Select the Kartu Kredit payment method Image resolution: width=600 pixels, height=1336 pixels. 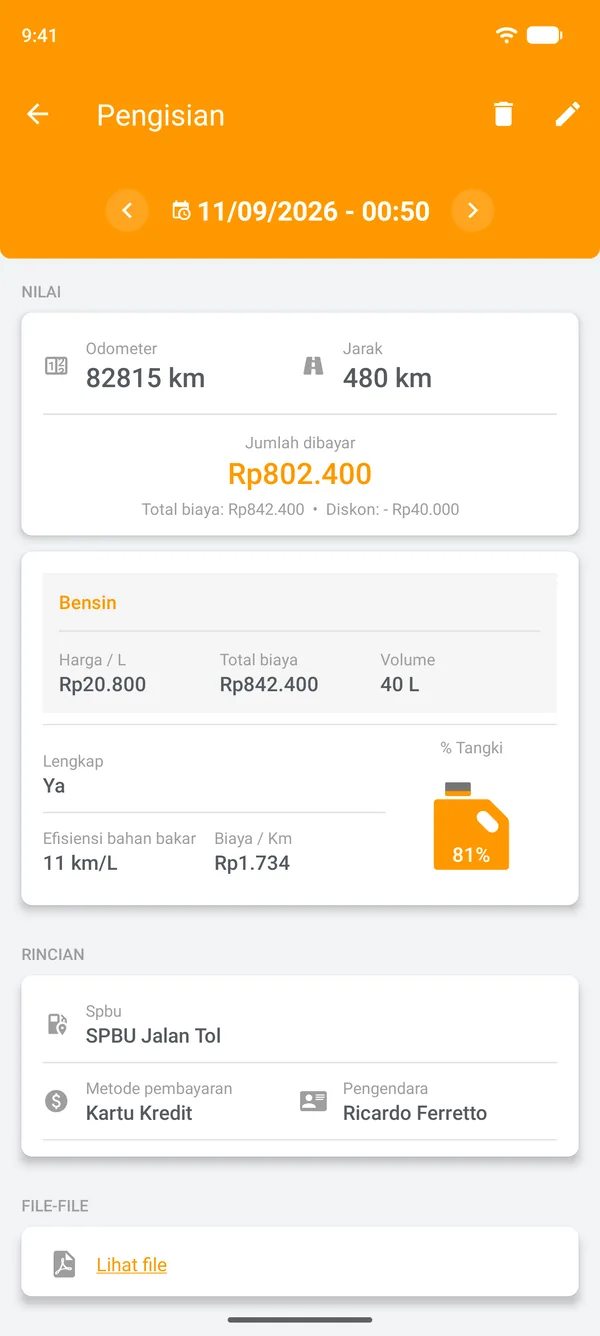click(139, 1113)
